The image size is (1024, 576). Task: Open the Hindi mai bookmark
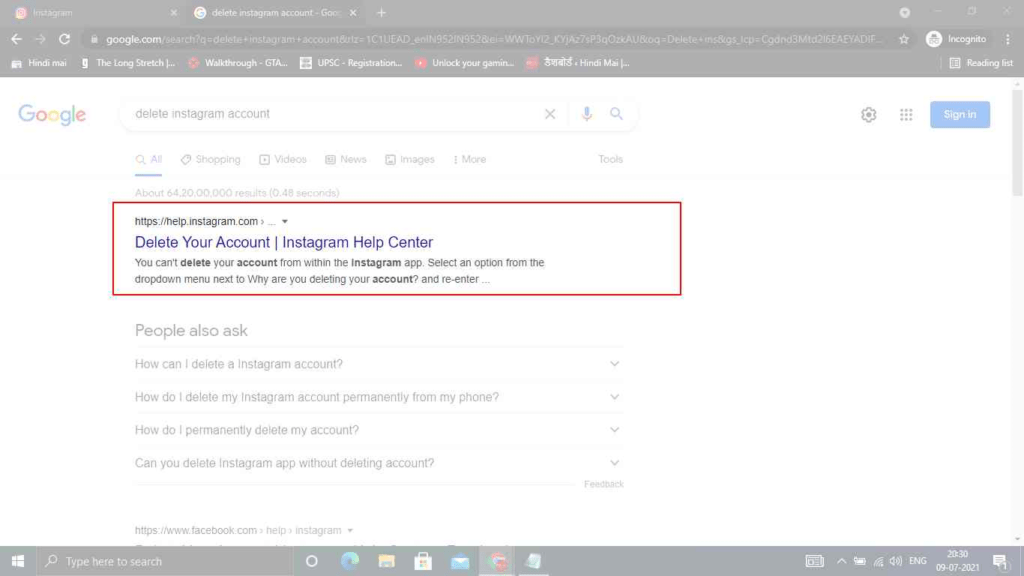tap(39, 63)
